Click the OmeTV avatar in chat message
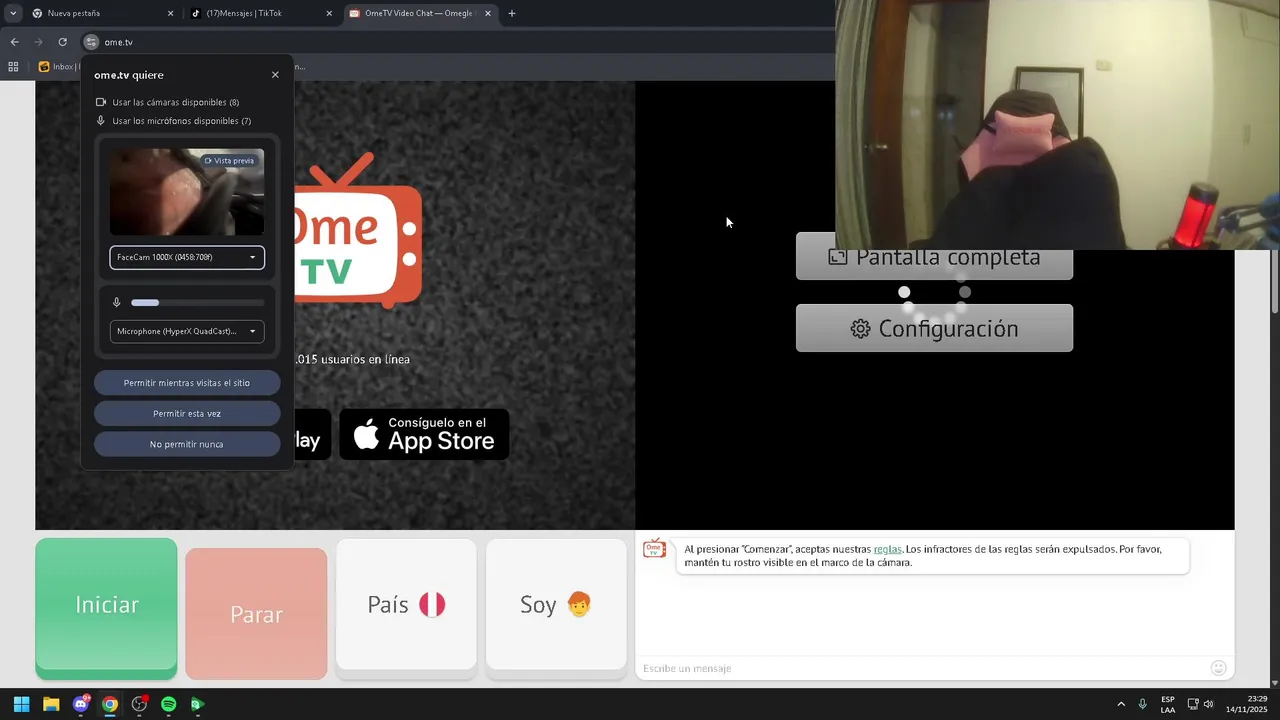The height and width of the screenshot is (720, 1280). coord(654,549)
